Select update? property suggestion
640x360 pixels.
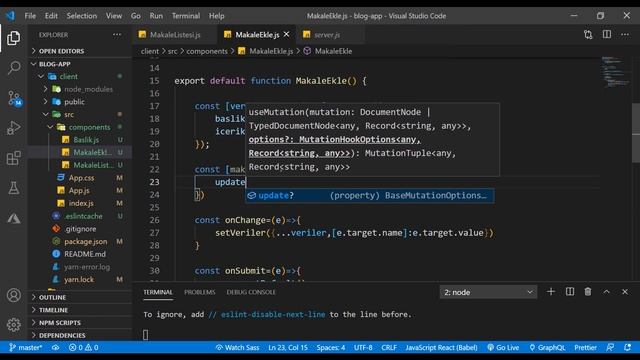pyautogui.click(x=369, y=196)
